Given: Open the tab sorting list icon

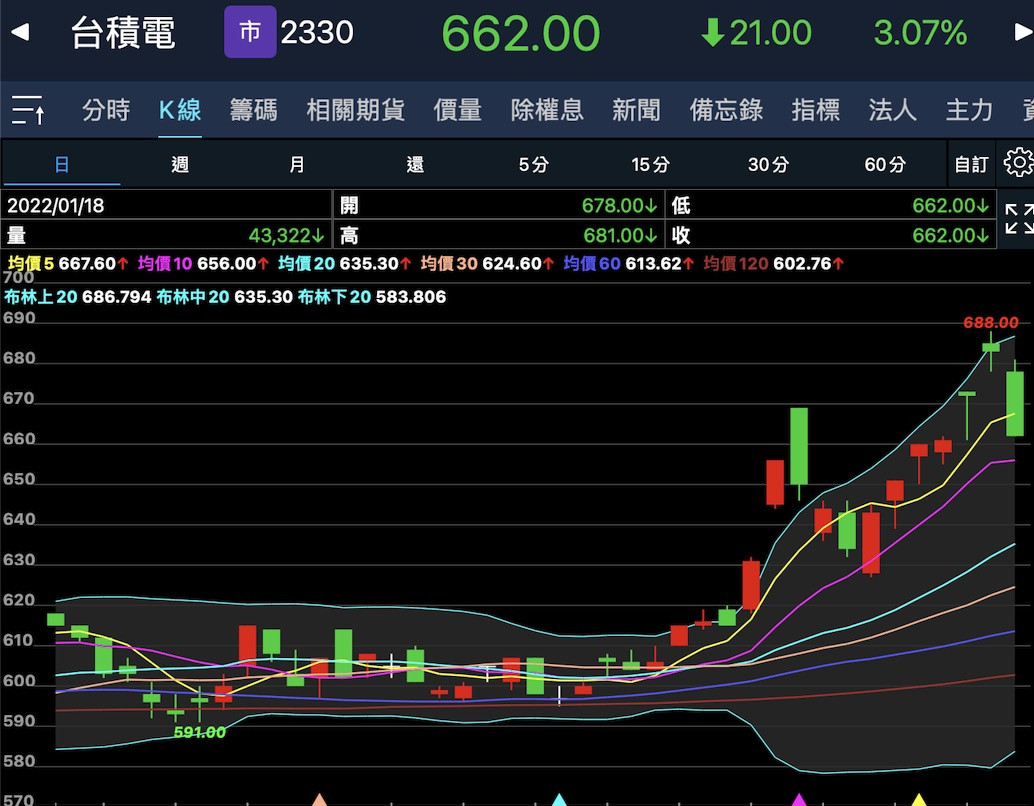Looking at the screenshot, I should 27,110.
